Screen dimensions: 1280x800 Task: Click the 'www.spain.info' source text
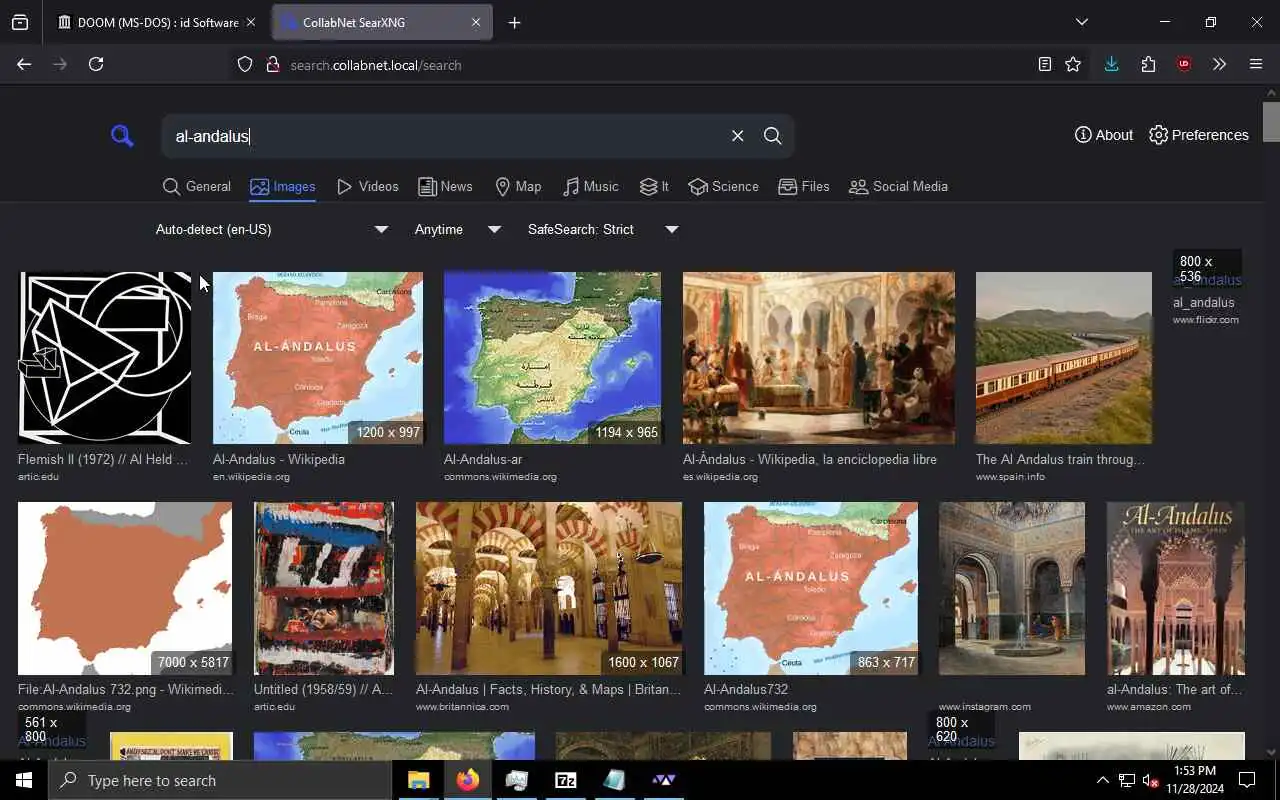(1010, 477)
